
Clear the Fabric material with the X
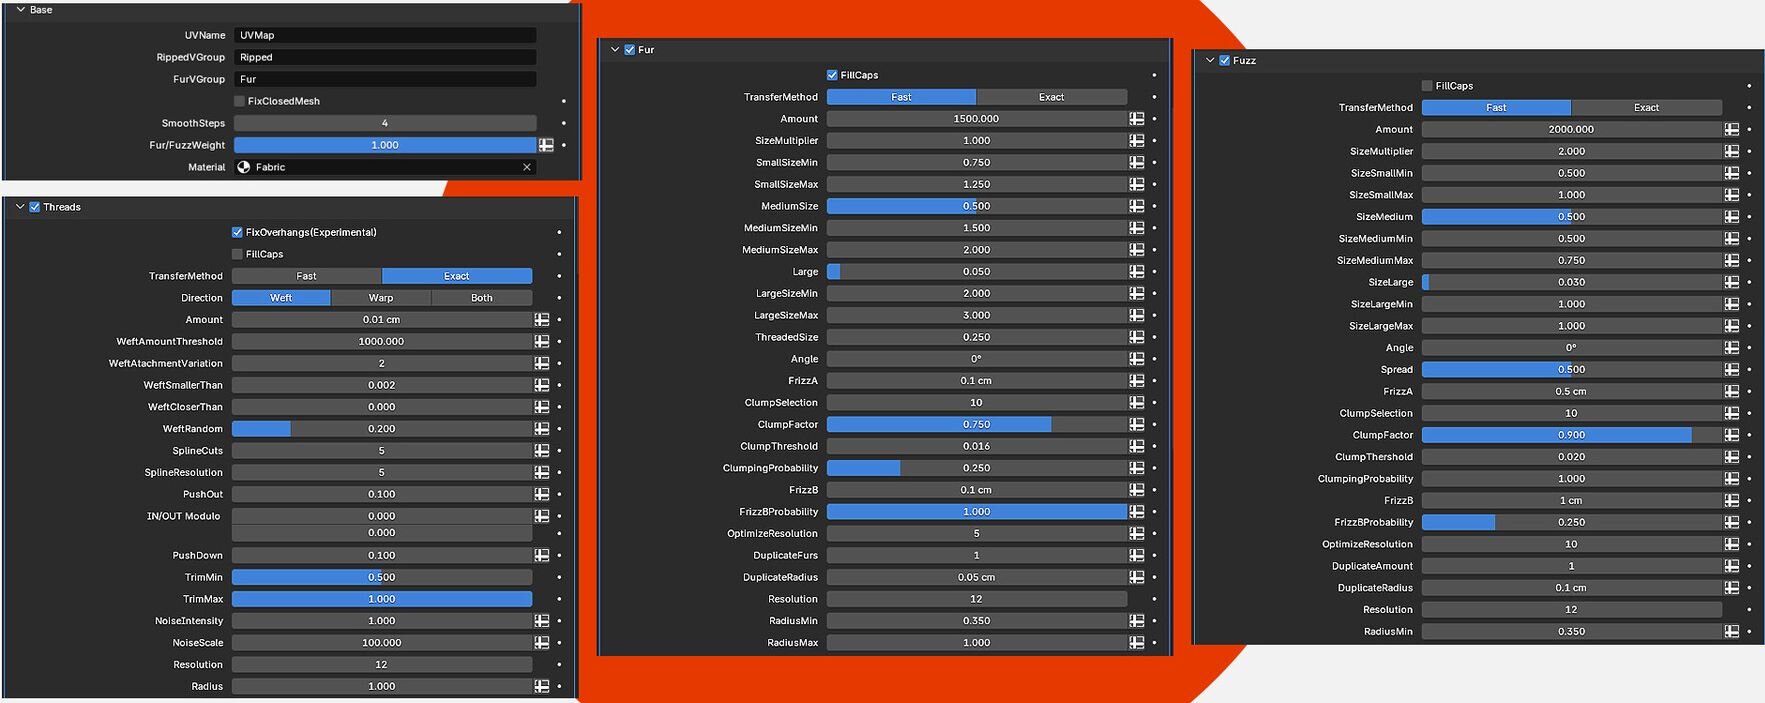(527, 167)
